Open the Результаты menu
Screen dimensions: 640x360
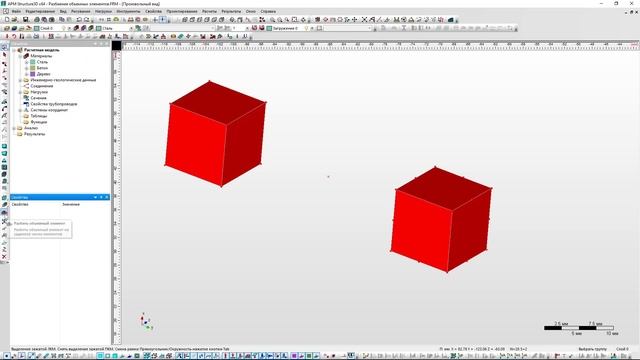[231, 11]
